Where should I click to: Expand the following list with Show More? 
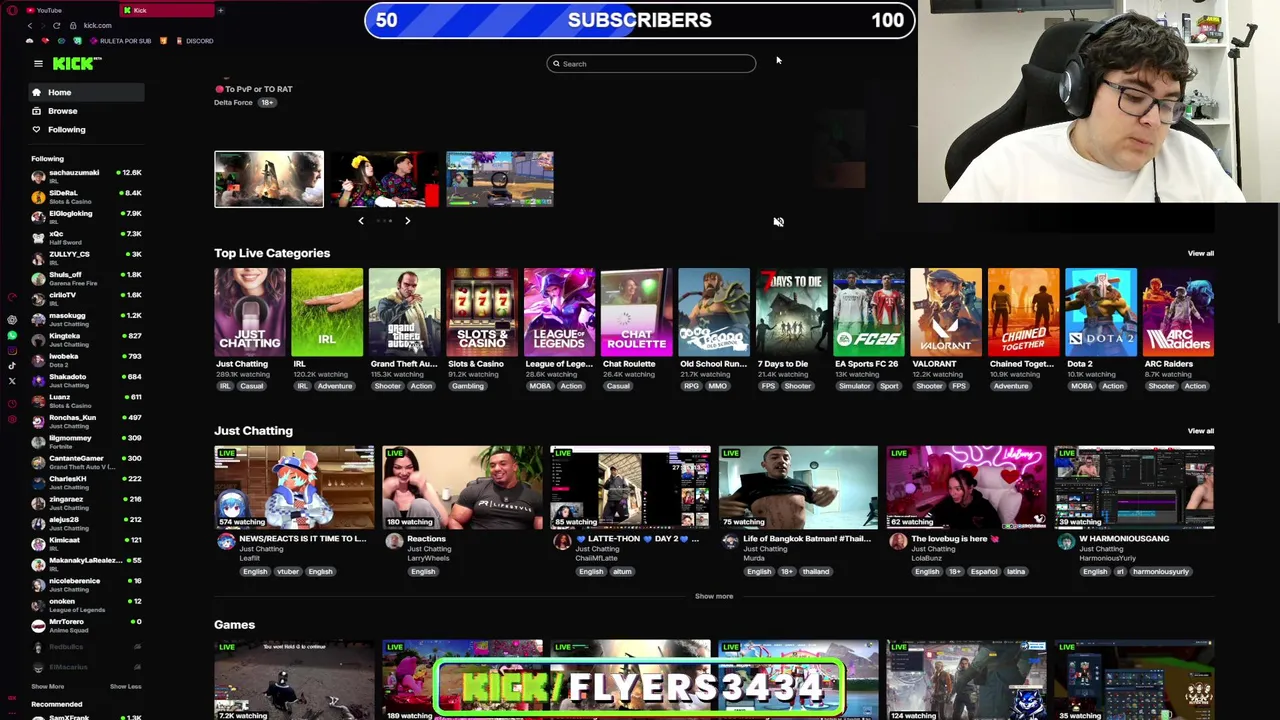(x=47, y=687)
